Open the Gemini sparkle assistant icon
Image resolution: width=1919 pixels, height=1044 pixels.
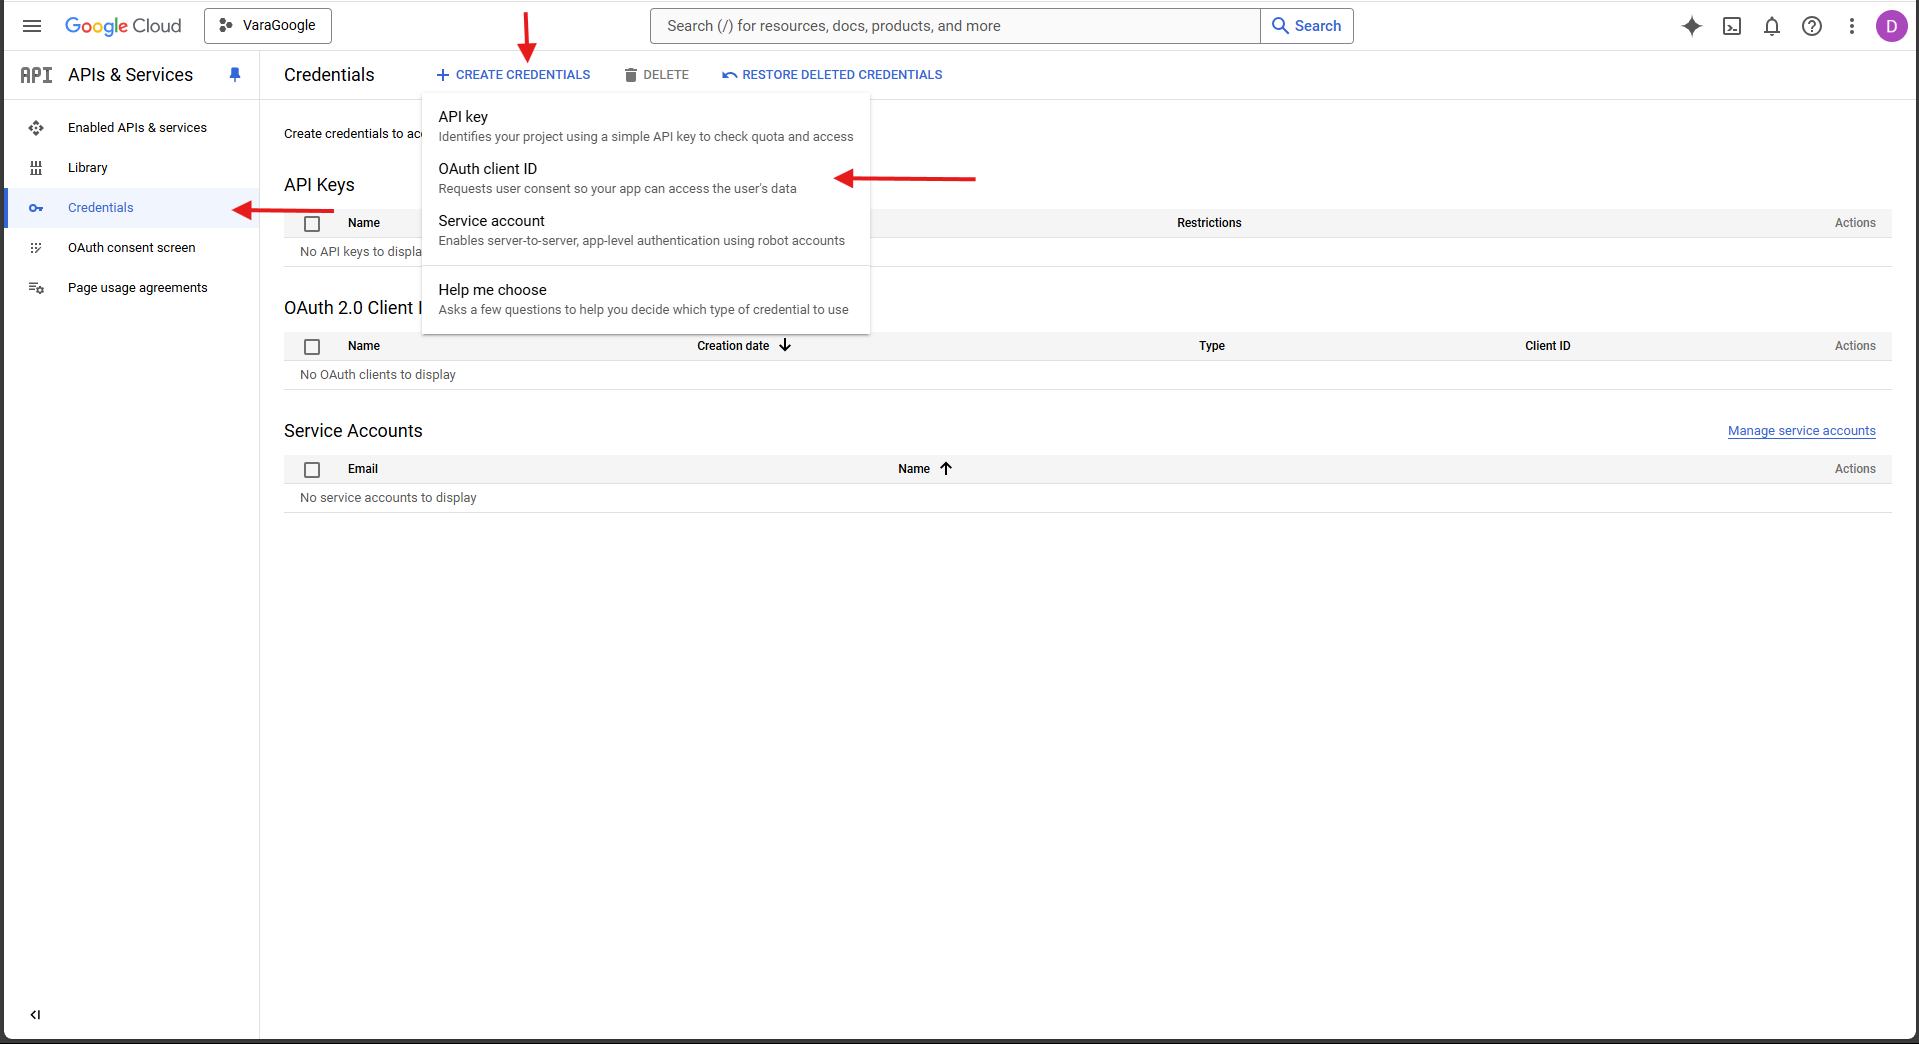click(x=1691, y=26)
